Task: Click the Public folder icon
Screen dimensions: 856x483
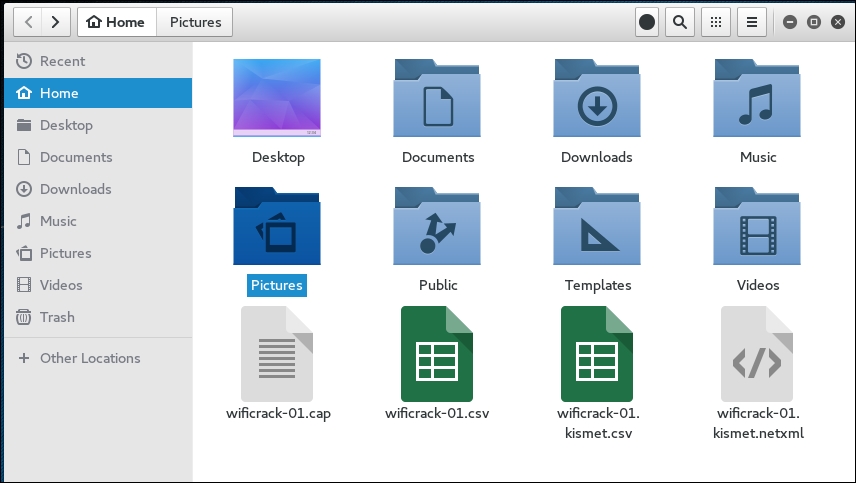Action: point(437,226)
